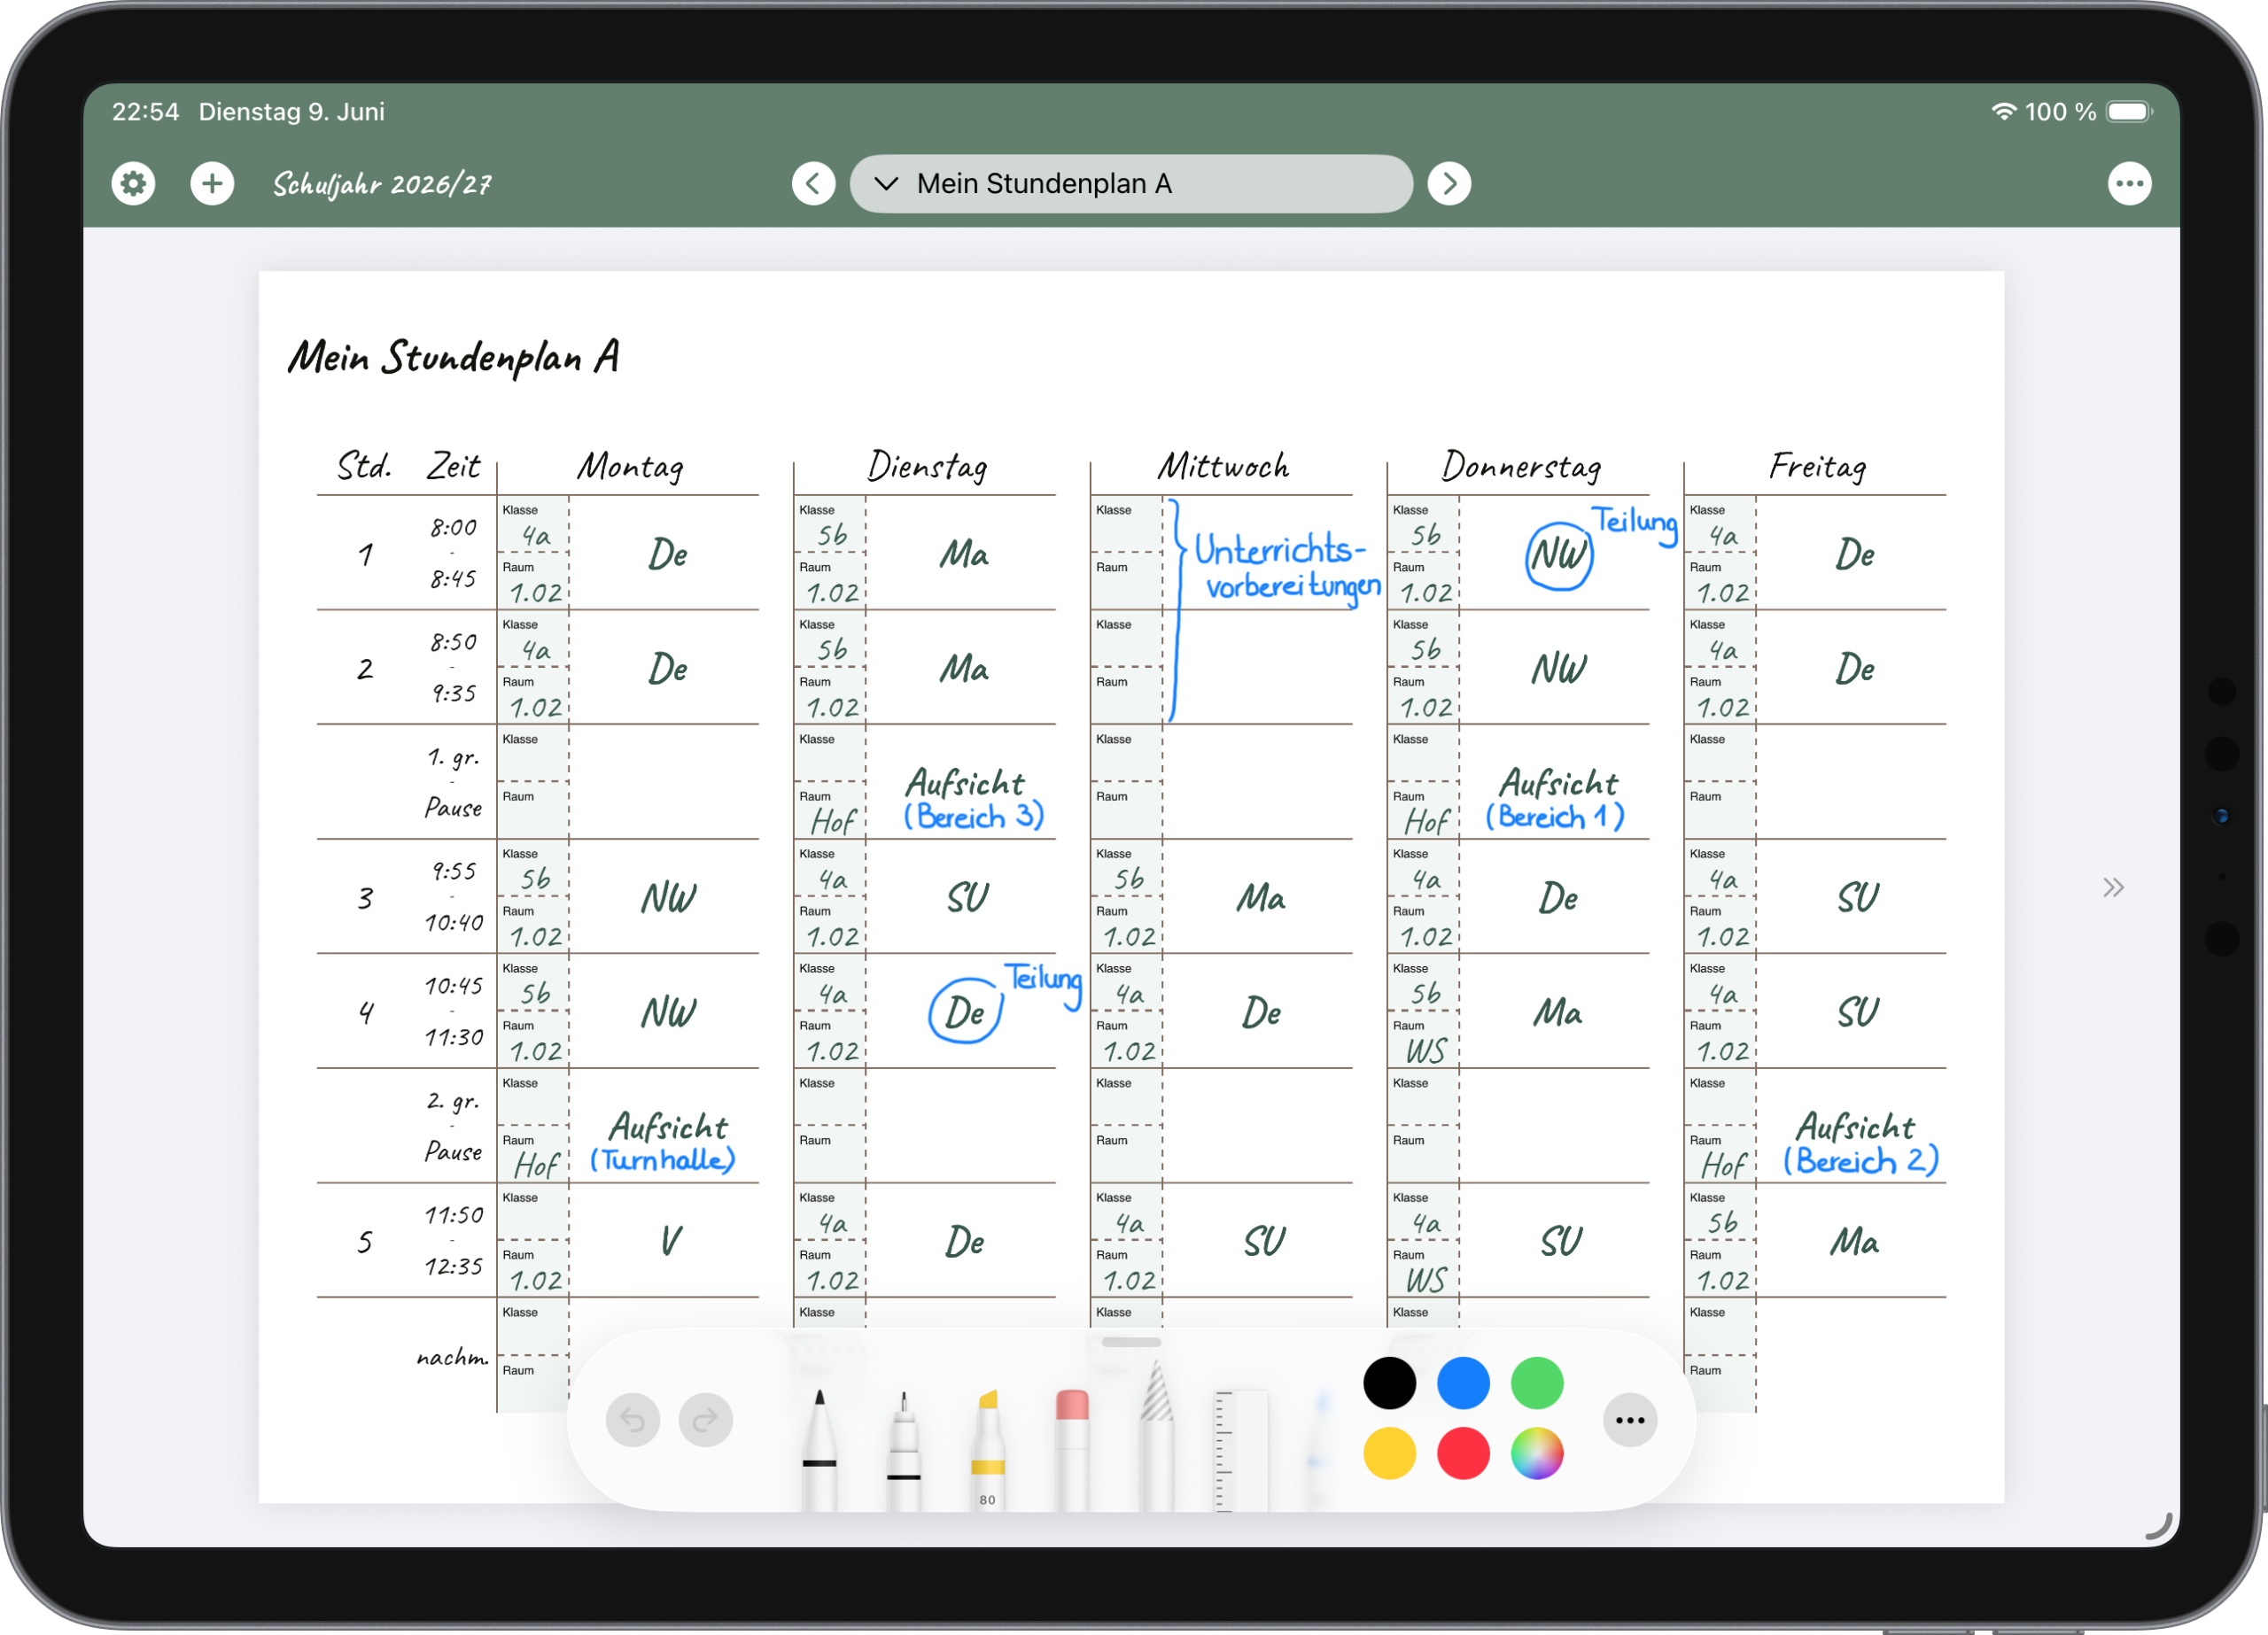Click the 2. gr. Pause row label
Image resolution: width=2268 pixels, height=1635 pixels.
[453, 1126]
